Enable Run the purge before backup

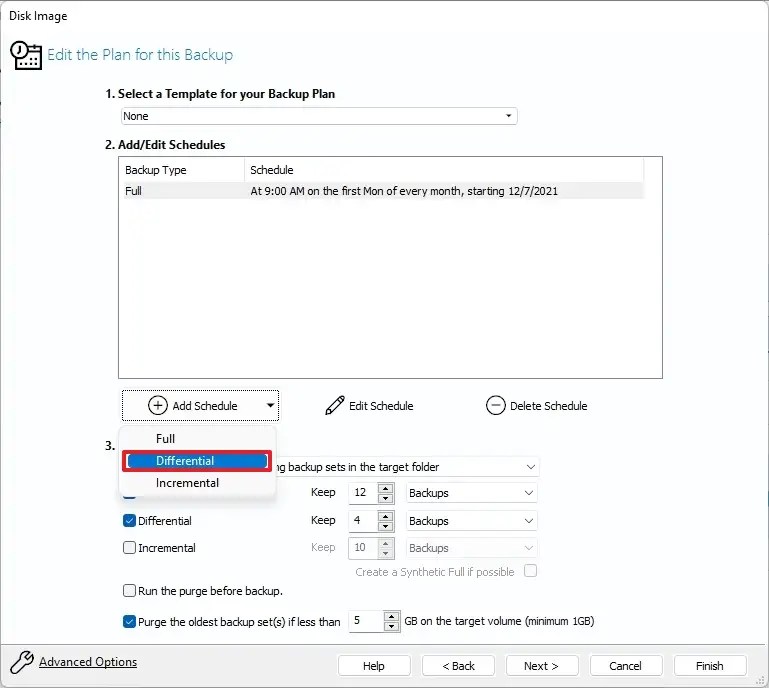click(129, 591)
